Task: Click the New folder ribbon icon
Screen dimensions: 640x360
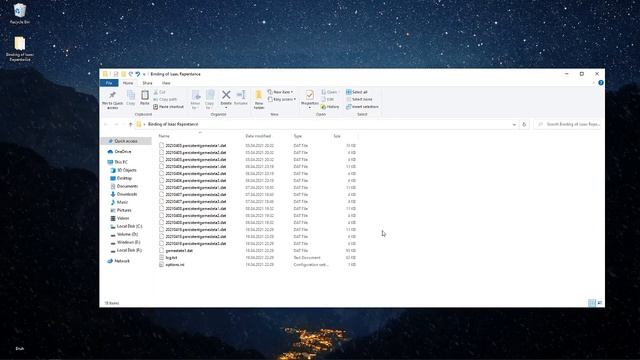Action: point(258,95)
